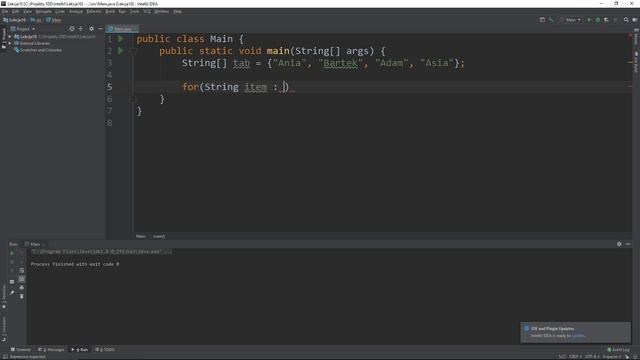Minimize the Run tool window
This screenshot has width=640, height=360.
pos(628,244)
